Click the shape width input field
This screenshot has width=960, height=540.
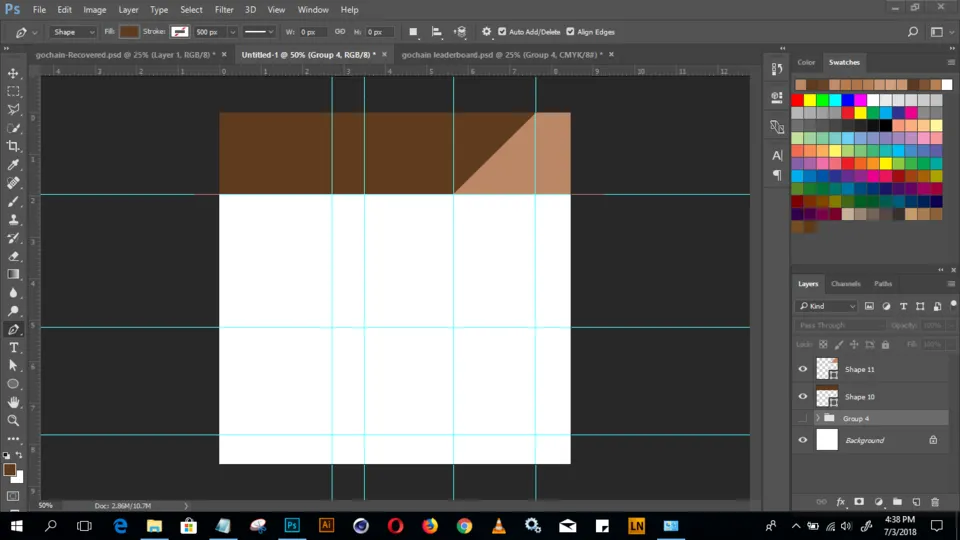(x=313, y=32)
